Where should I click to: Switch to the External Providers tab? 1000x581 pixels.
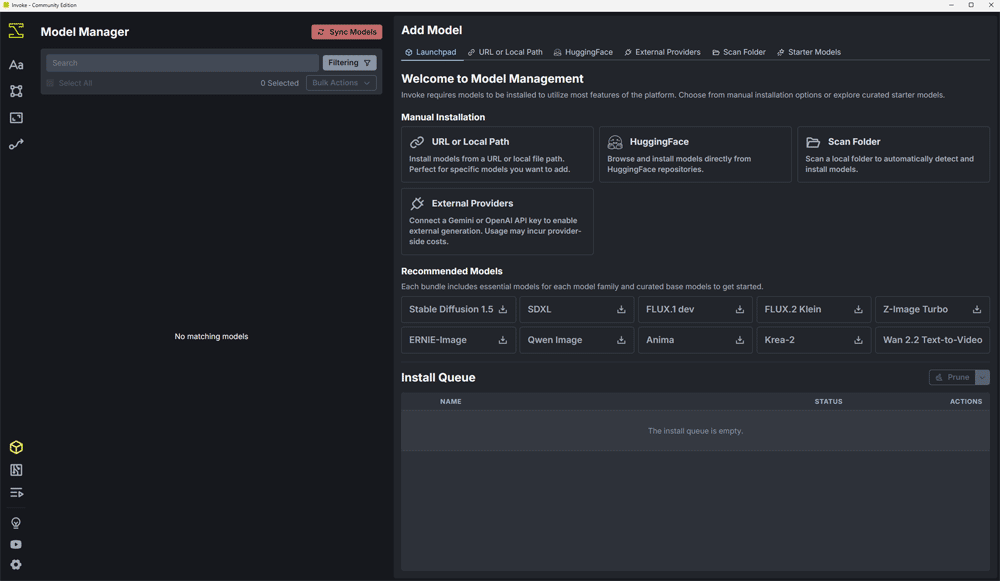click(x=662, y=52)
